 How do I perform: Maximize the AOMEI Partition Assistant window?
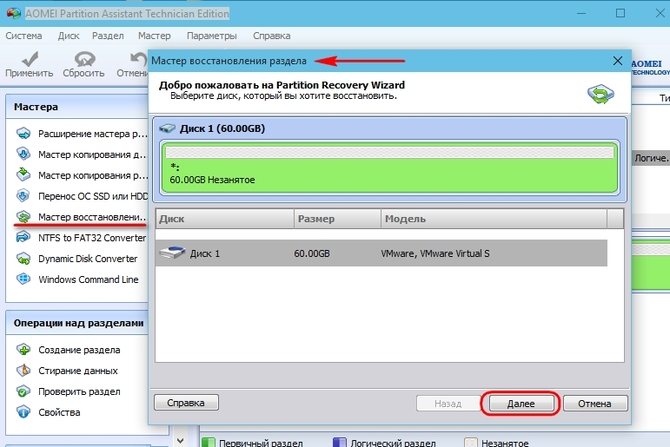pos(620,13)
